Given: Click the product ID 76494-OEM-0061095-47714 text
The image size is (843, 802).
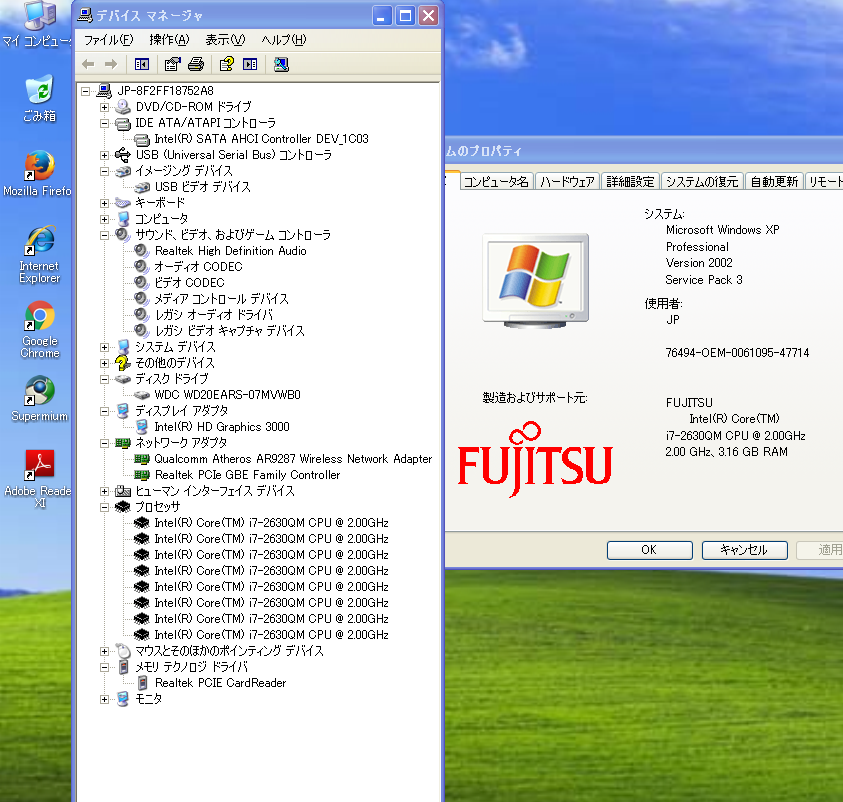Looking at the screenshot, I should [737, 353].
